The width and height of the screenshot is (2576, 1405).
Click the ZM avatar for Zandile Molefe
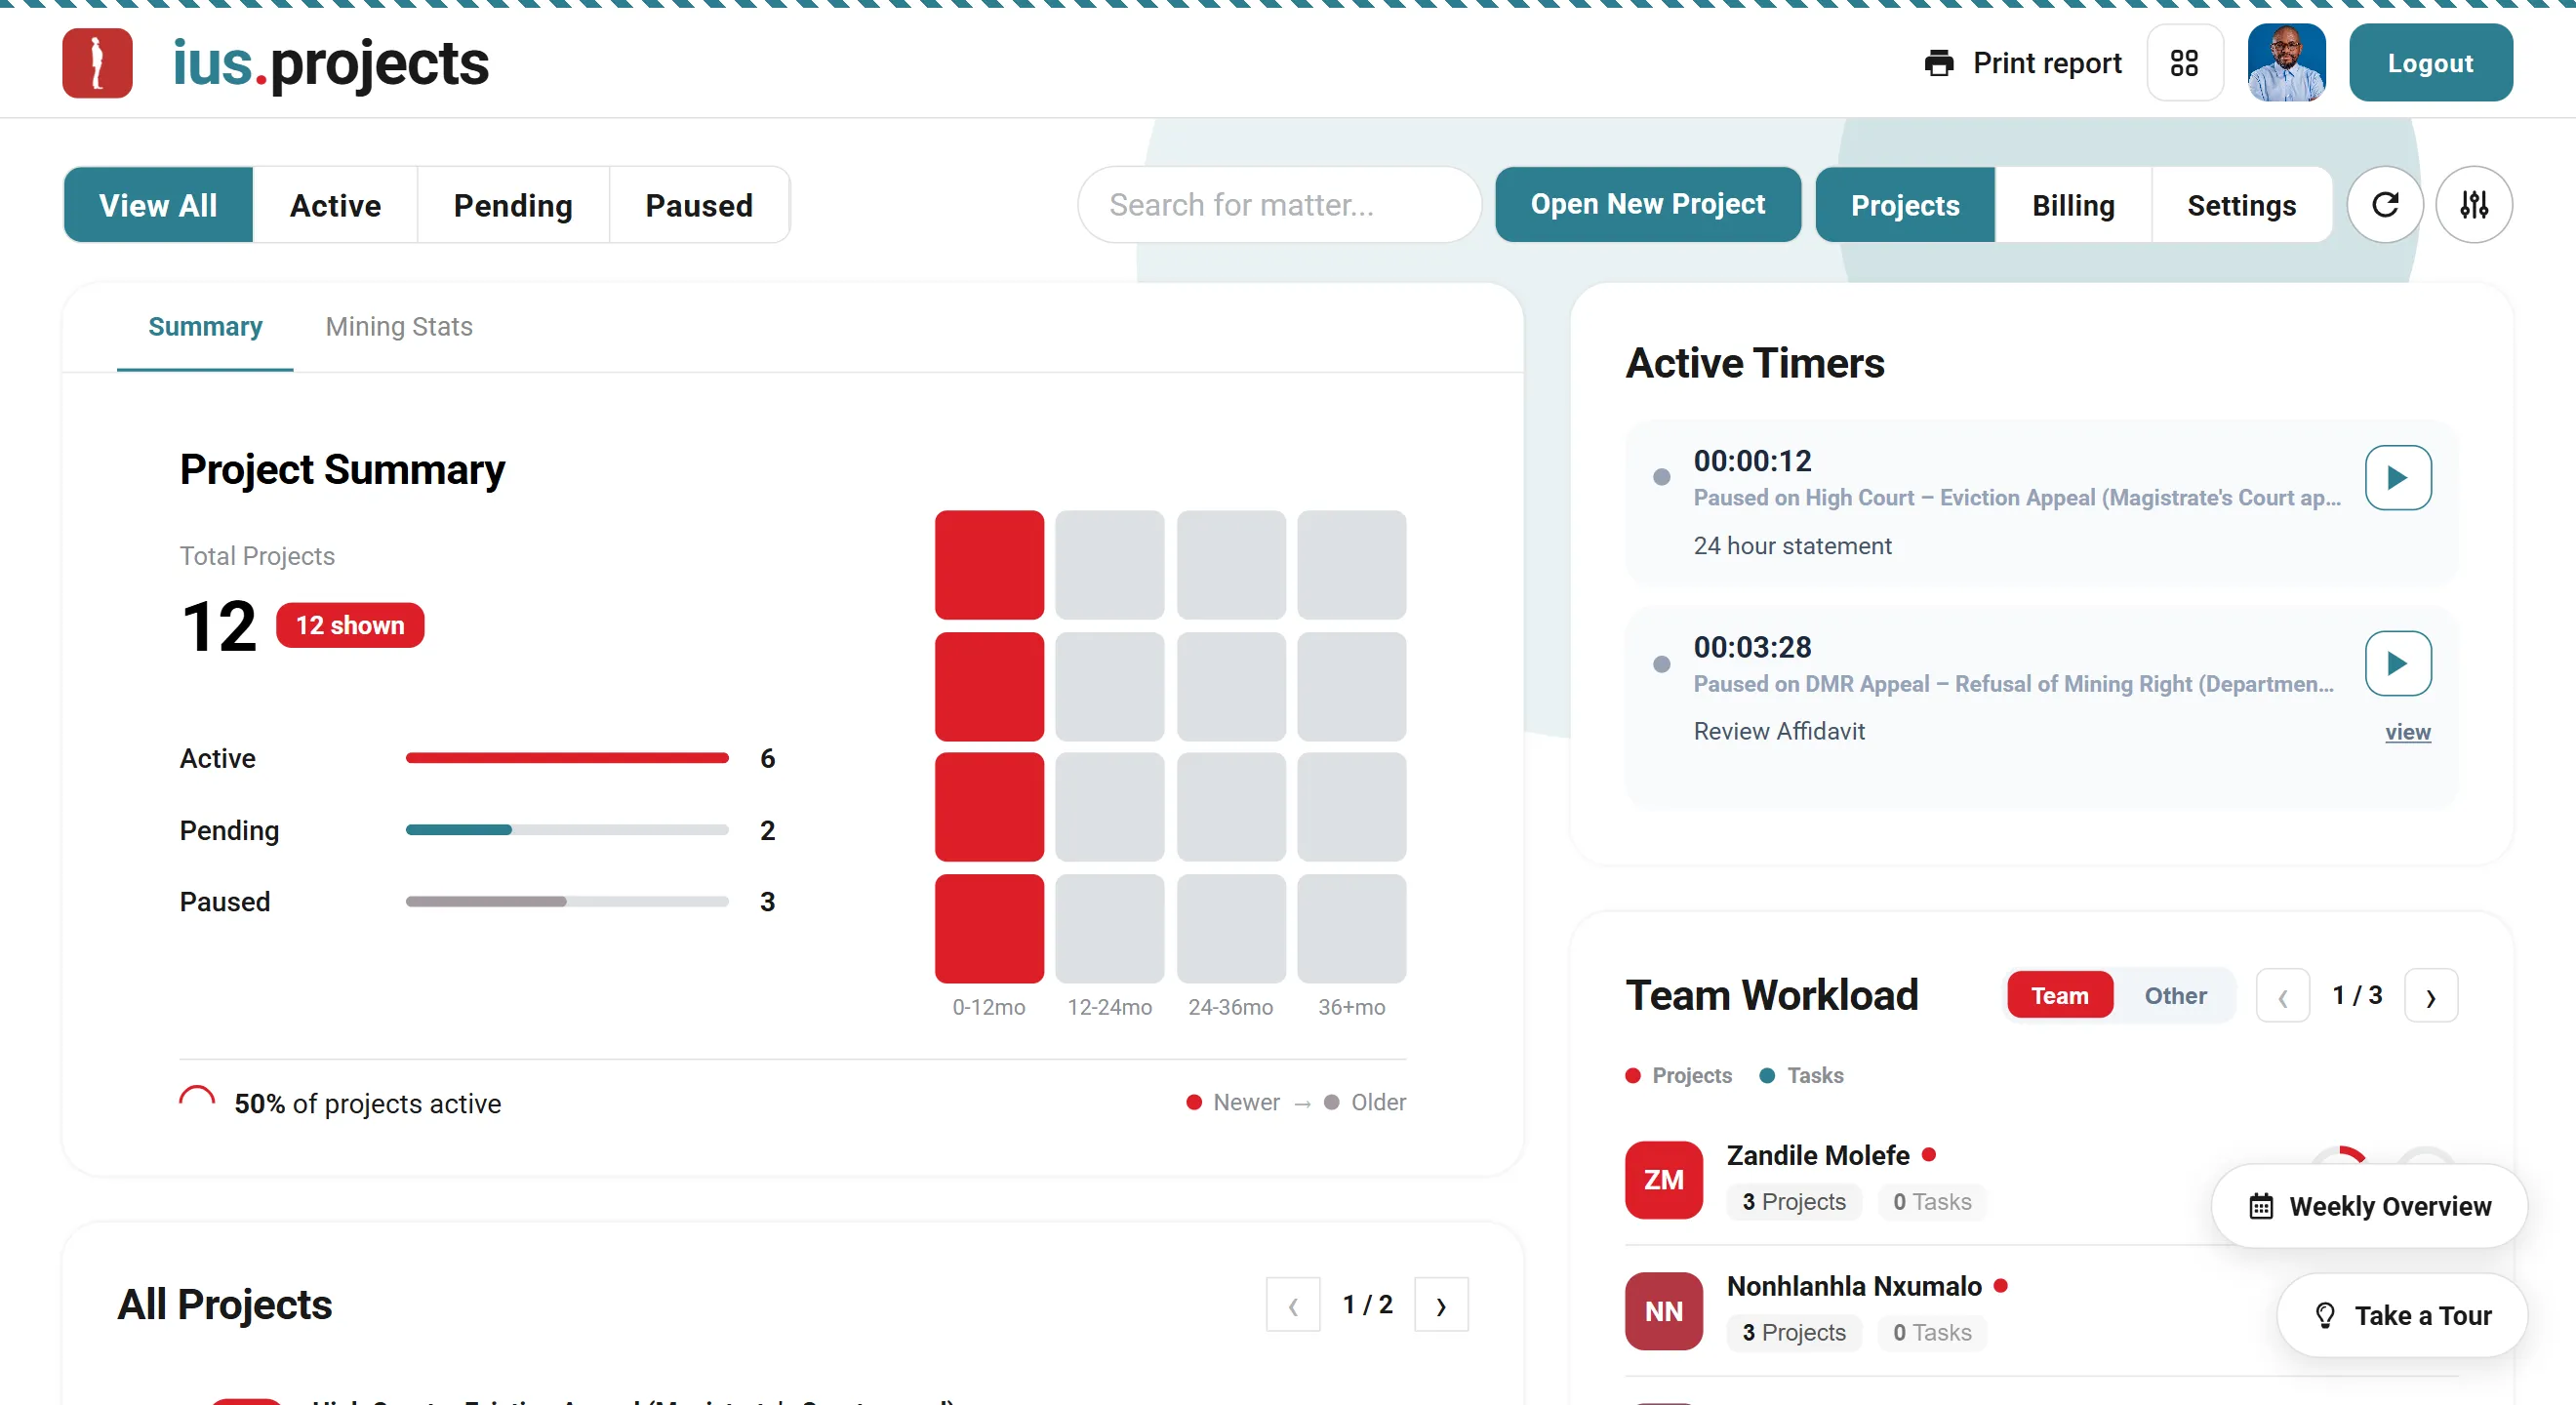tap(1663, 1180)
